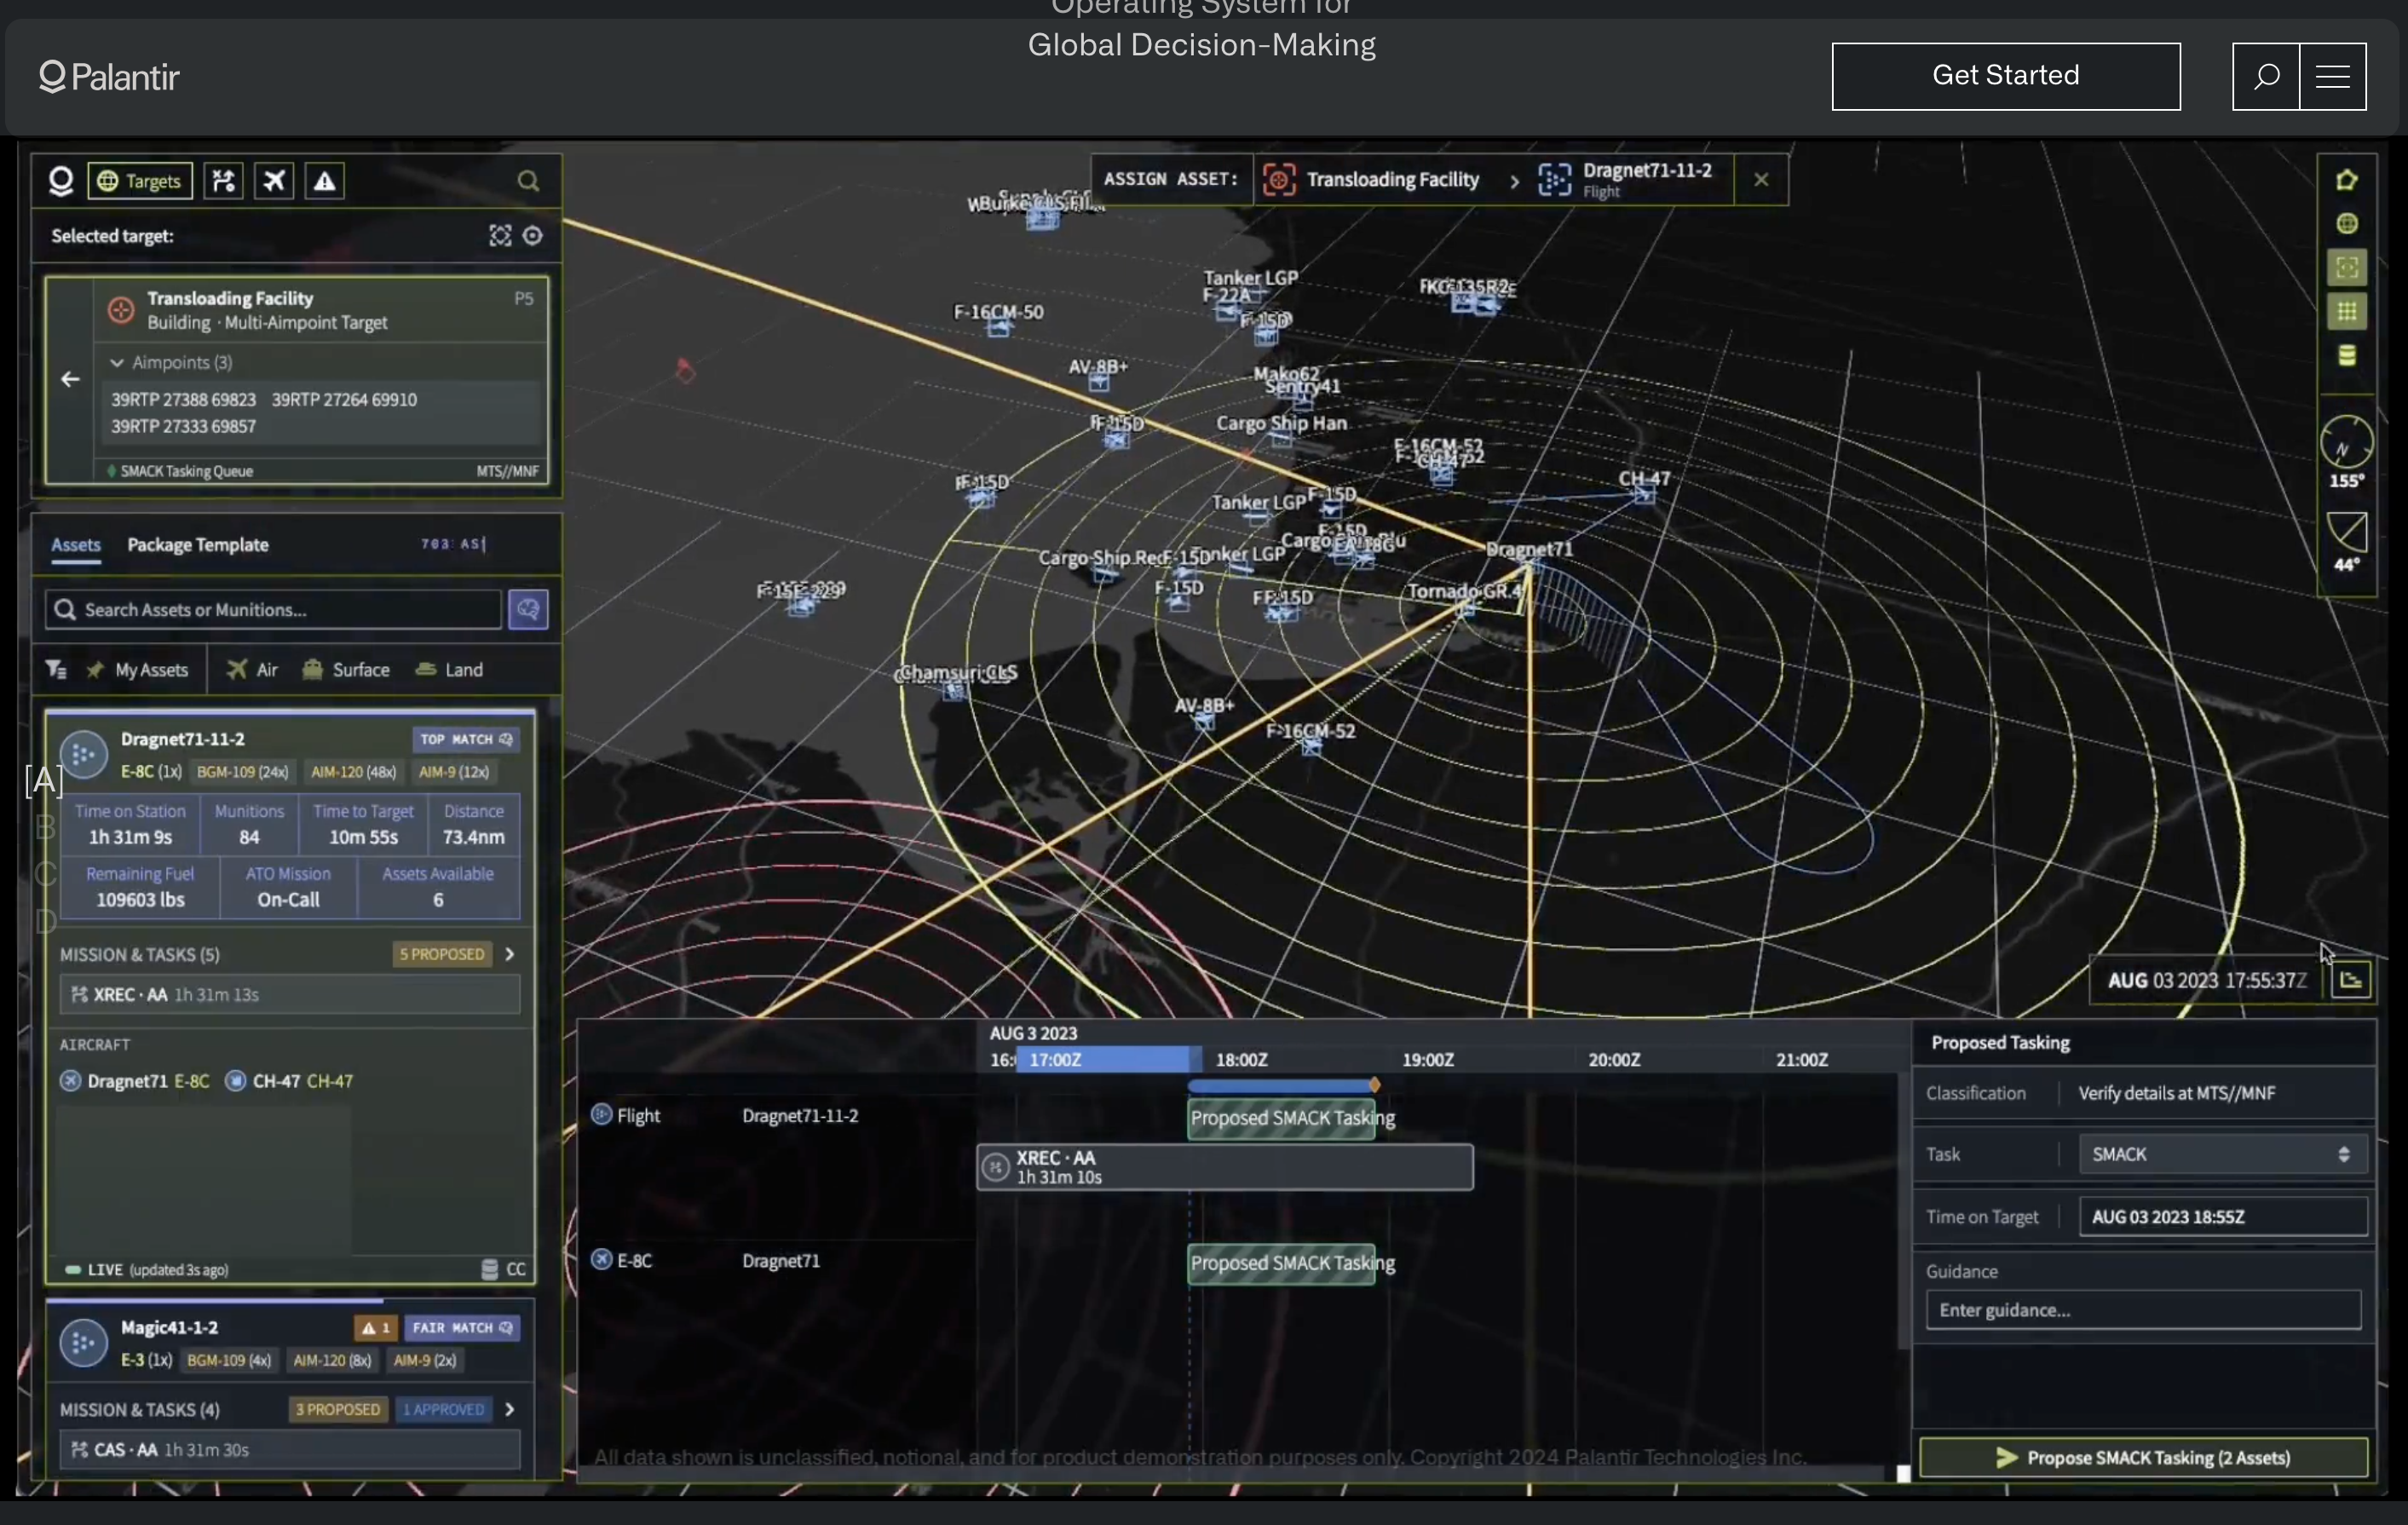Click the aircraft icon in top toolbar
The image size is (2408, 1525).
274,181
